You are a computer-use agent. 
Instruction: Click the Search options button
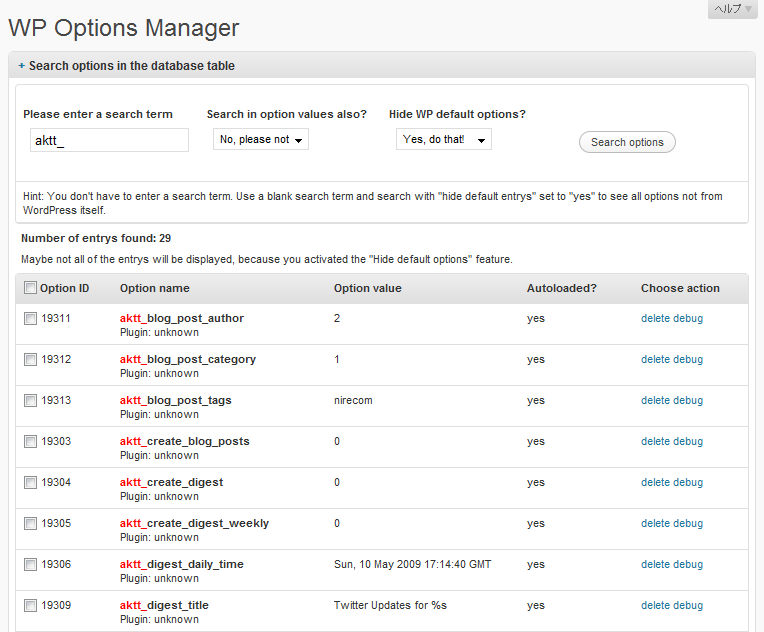click(627, 142)
